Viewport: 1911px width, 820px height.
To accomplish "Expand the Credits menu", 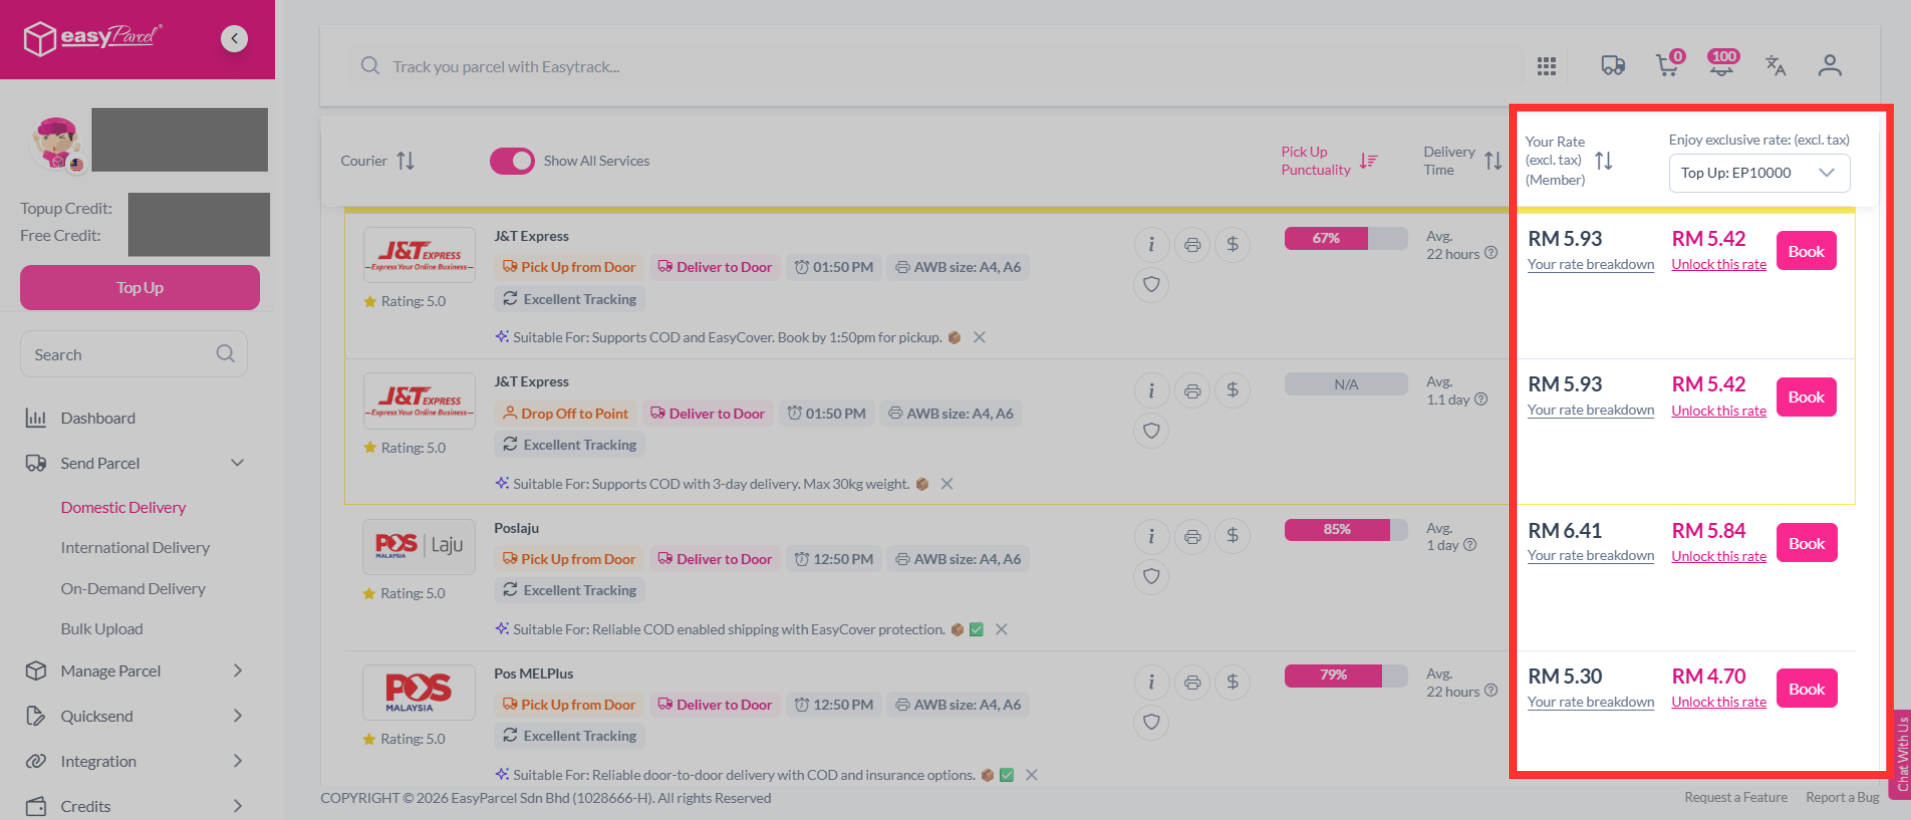I will (237, 806).
